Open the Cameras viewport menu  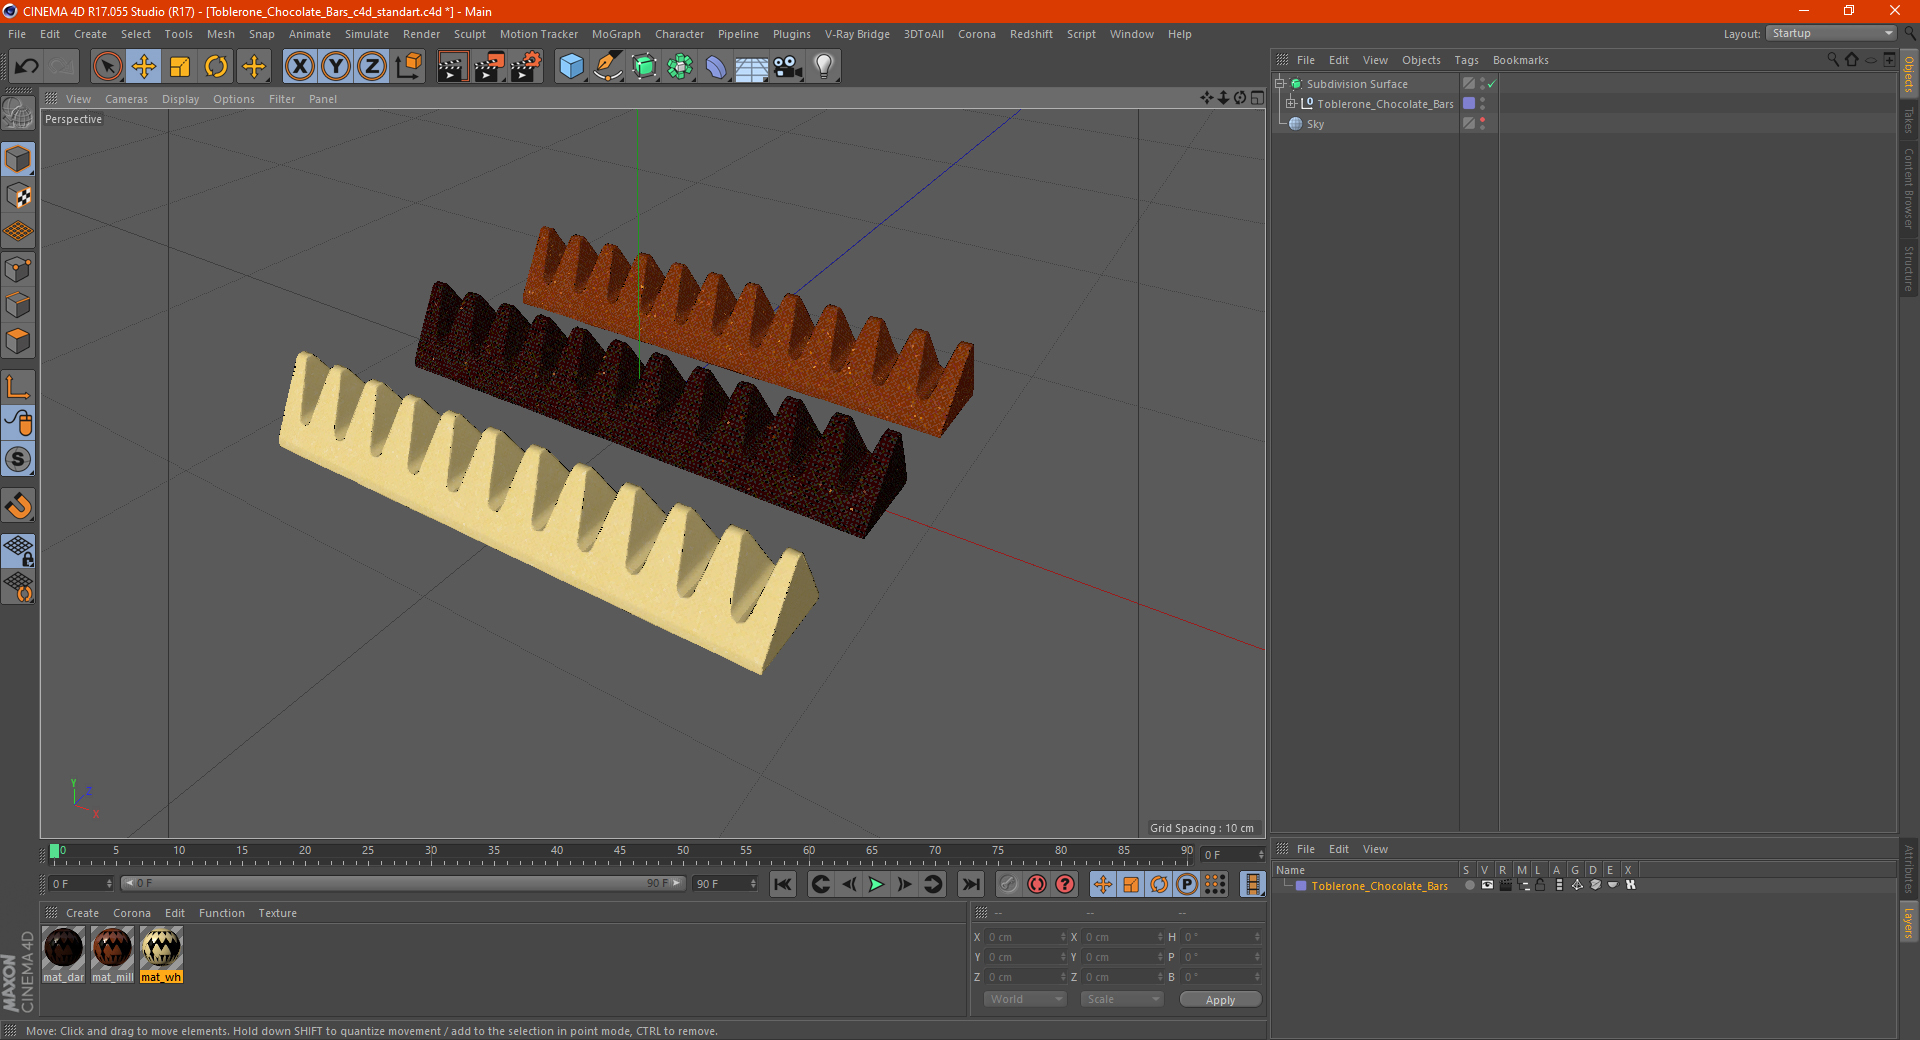click(126, 99)
